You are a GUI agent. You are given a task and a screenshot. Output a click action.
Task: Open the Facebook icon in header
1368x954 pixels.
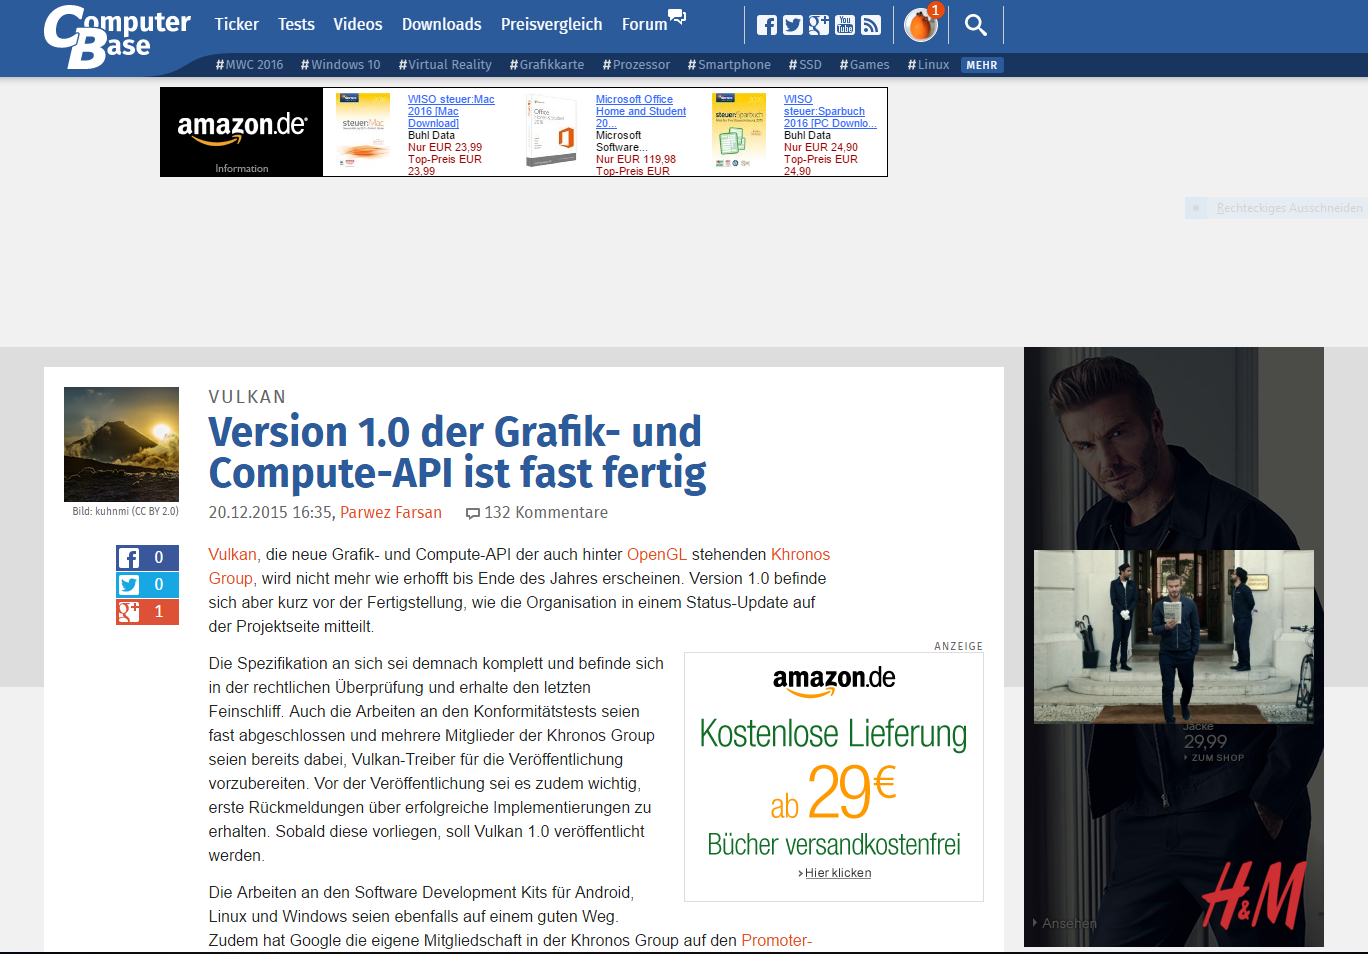point(767,25)
